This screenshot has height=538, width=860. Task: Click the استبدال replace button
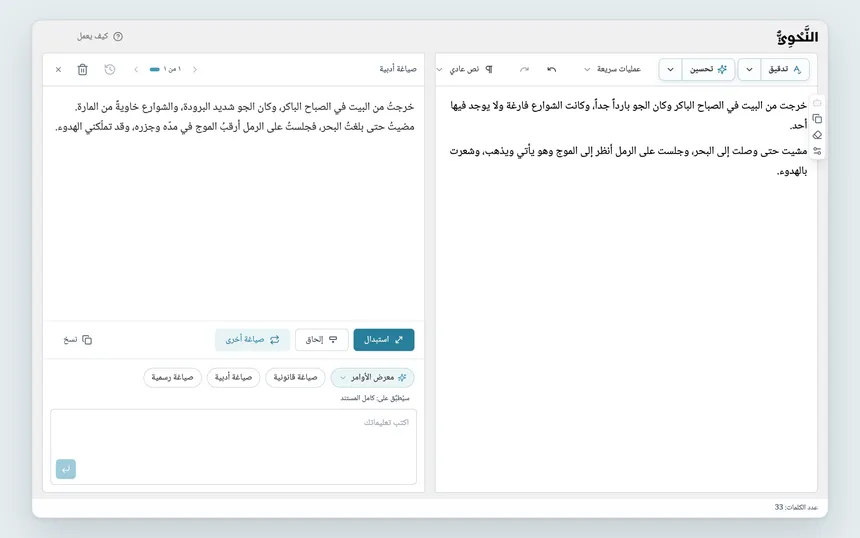click(384, 340)
